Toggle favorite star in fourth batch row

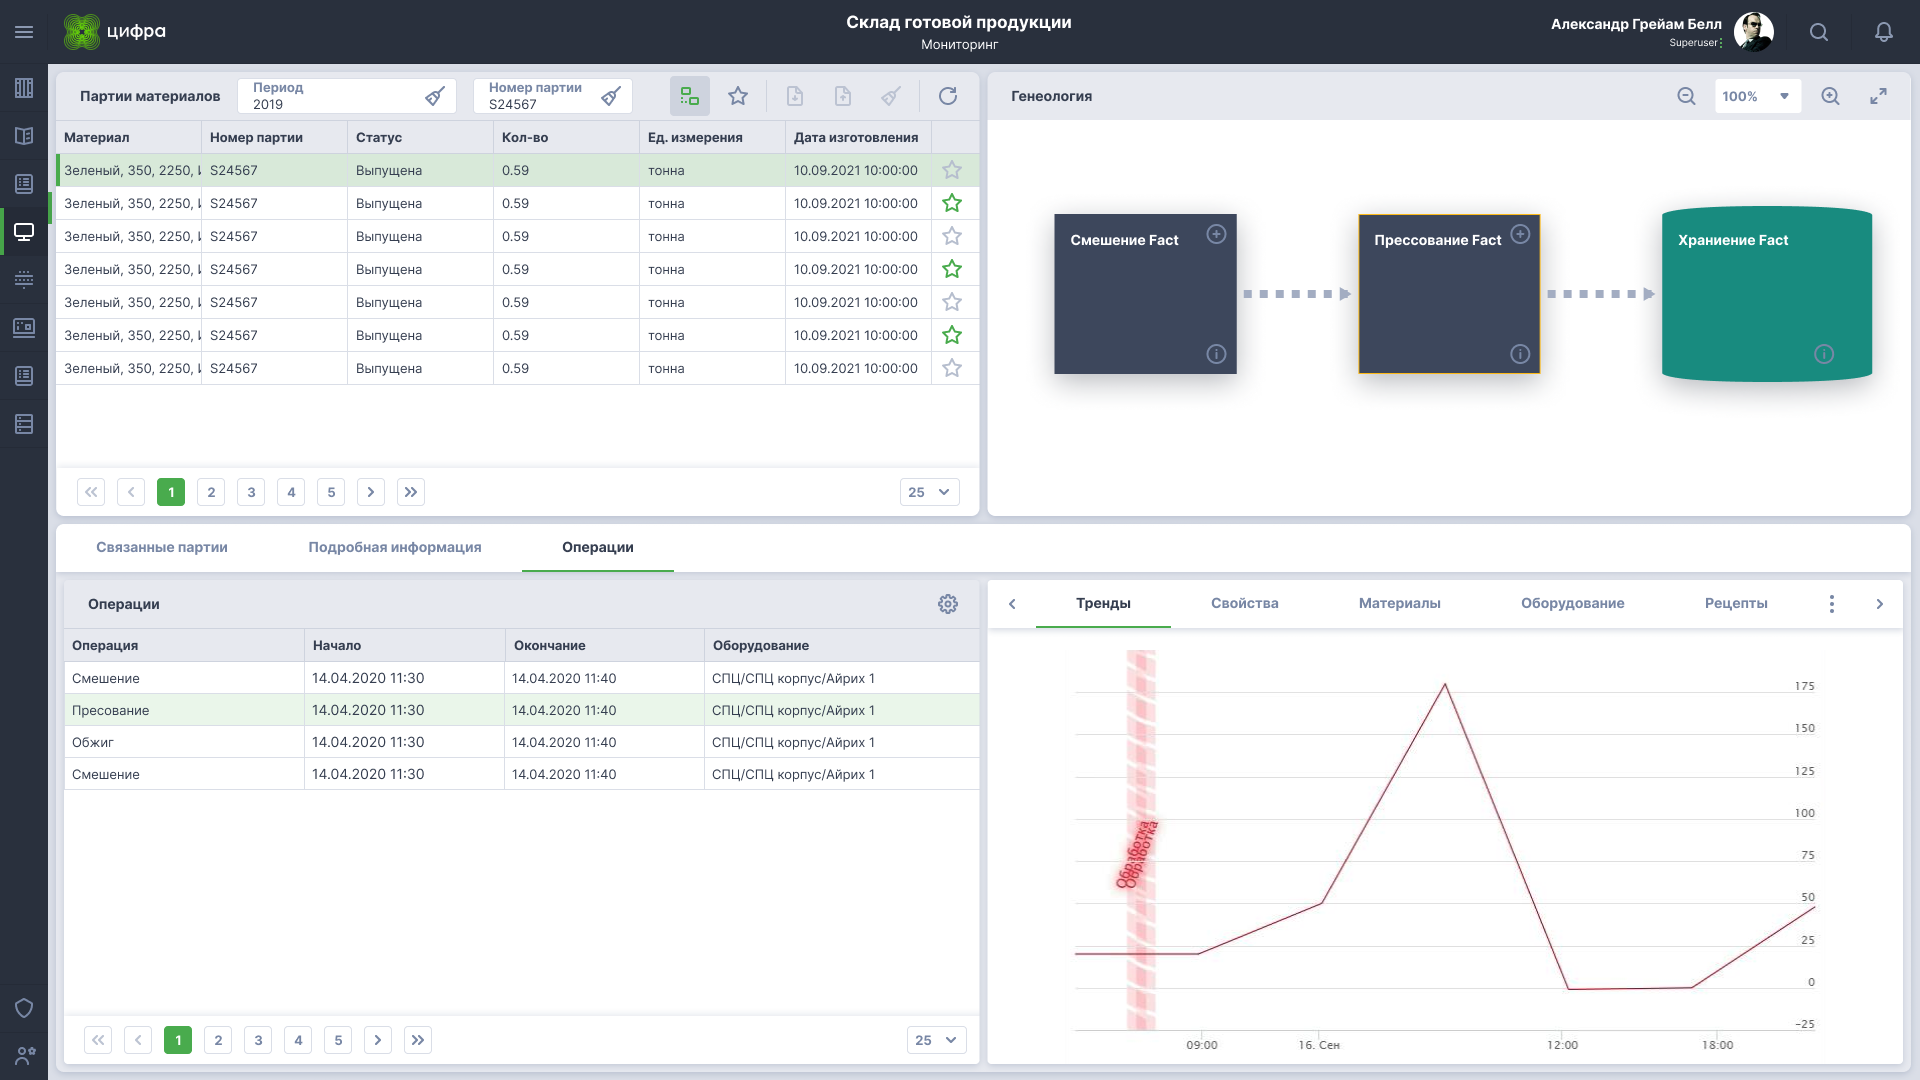[x=952, y=269]
